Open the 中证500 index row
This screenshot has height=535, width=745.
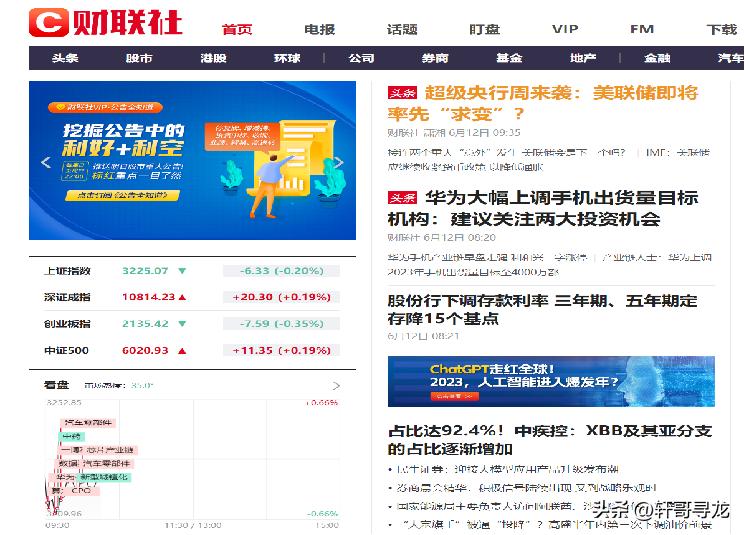192,350
